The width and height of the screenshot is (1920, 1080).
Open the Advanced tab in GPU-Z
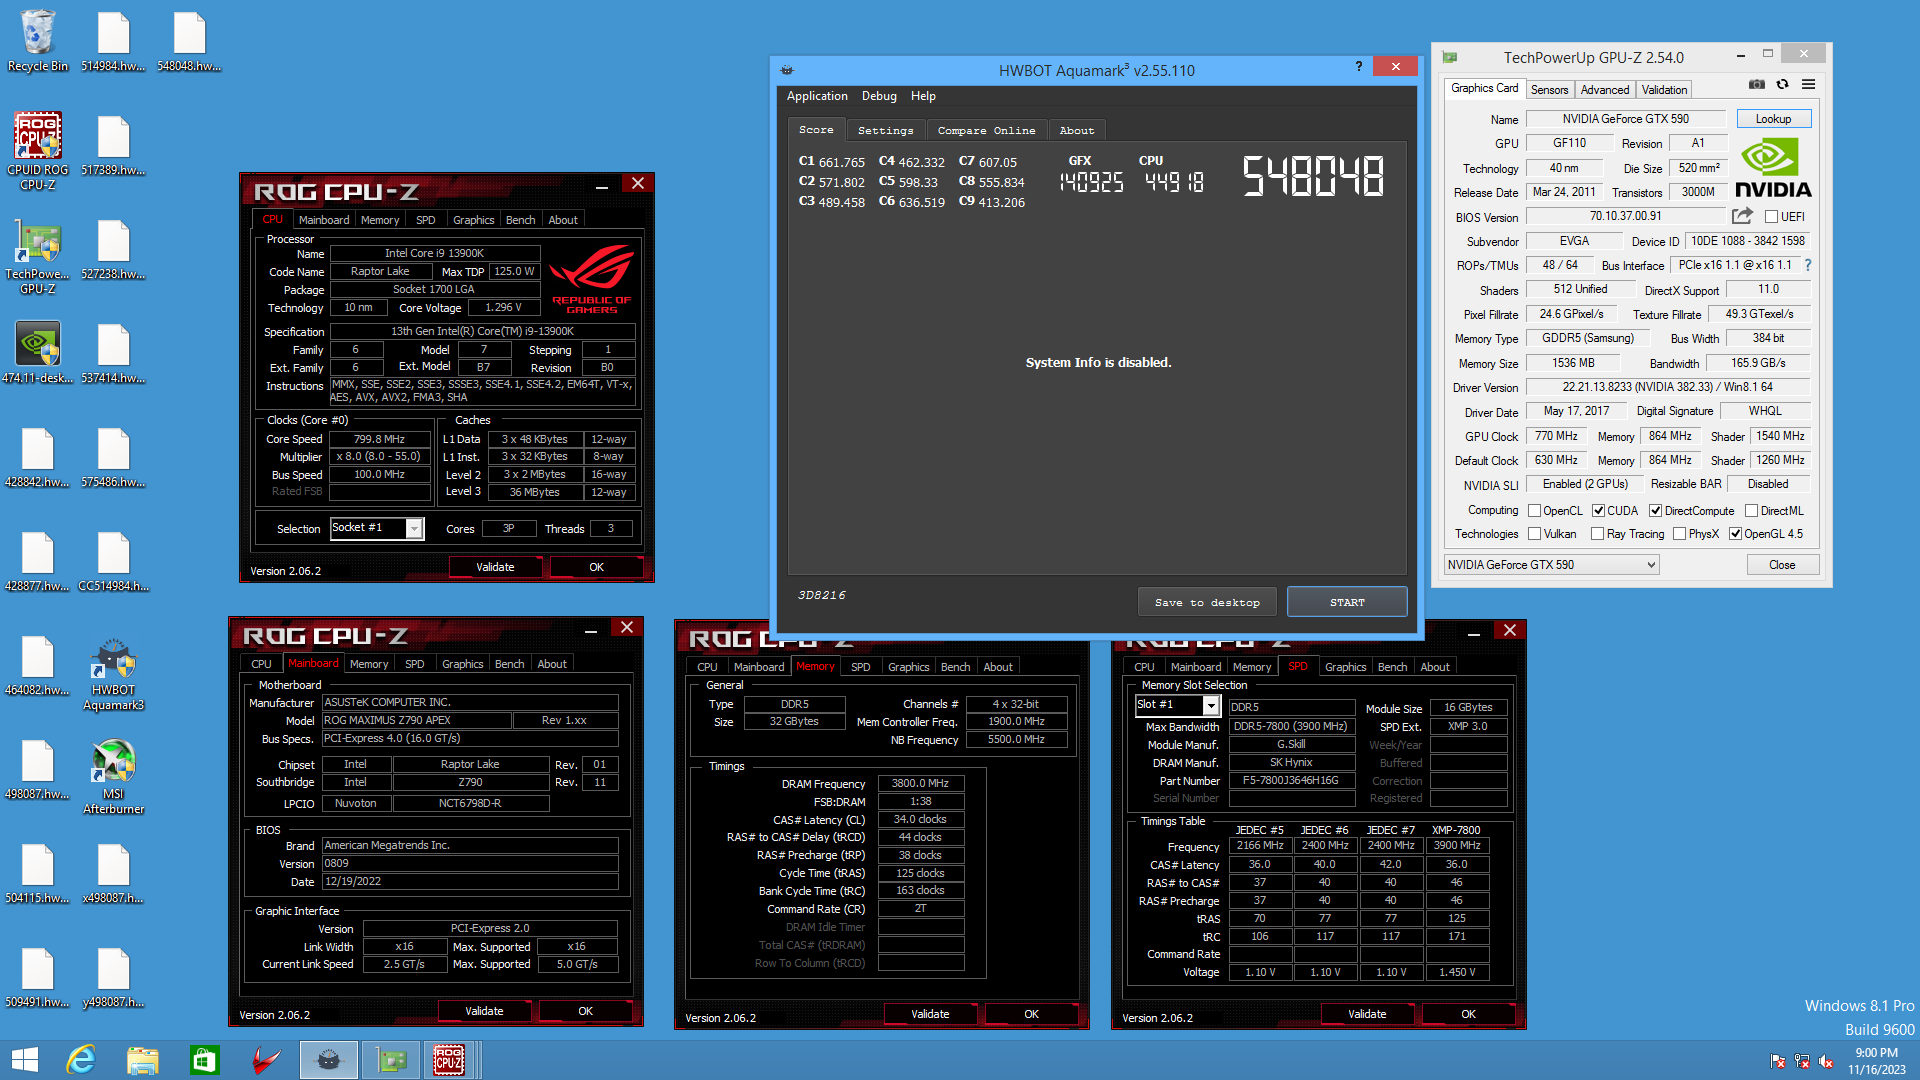click(1605, 90)
